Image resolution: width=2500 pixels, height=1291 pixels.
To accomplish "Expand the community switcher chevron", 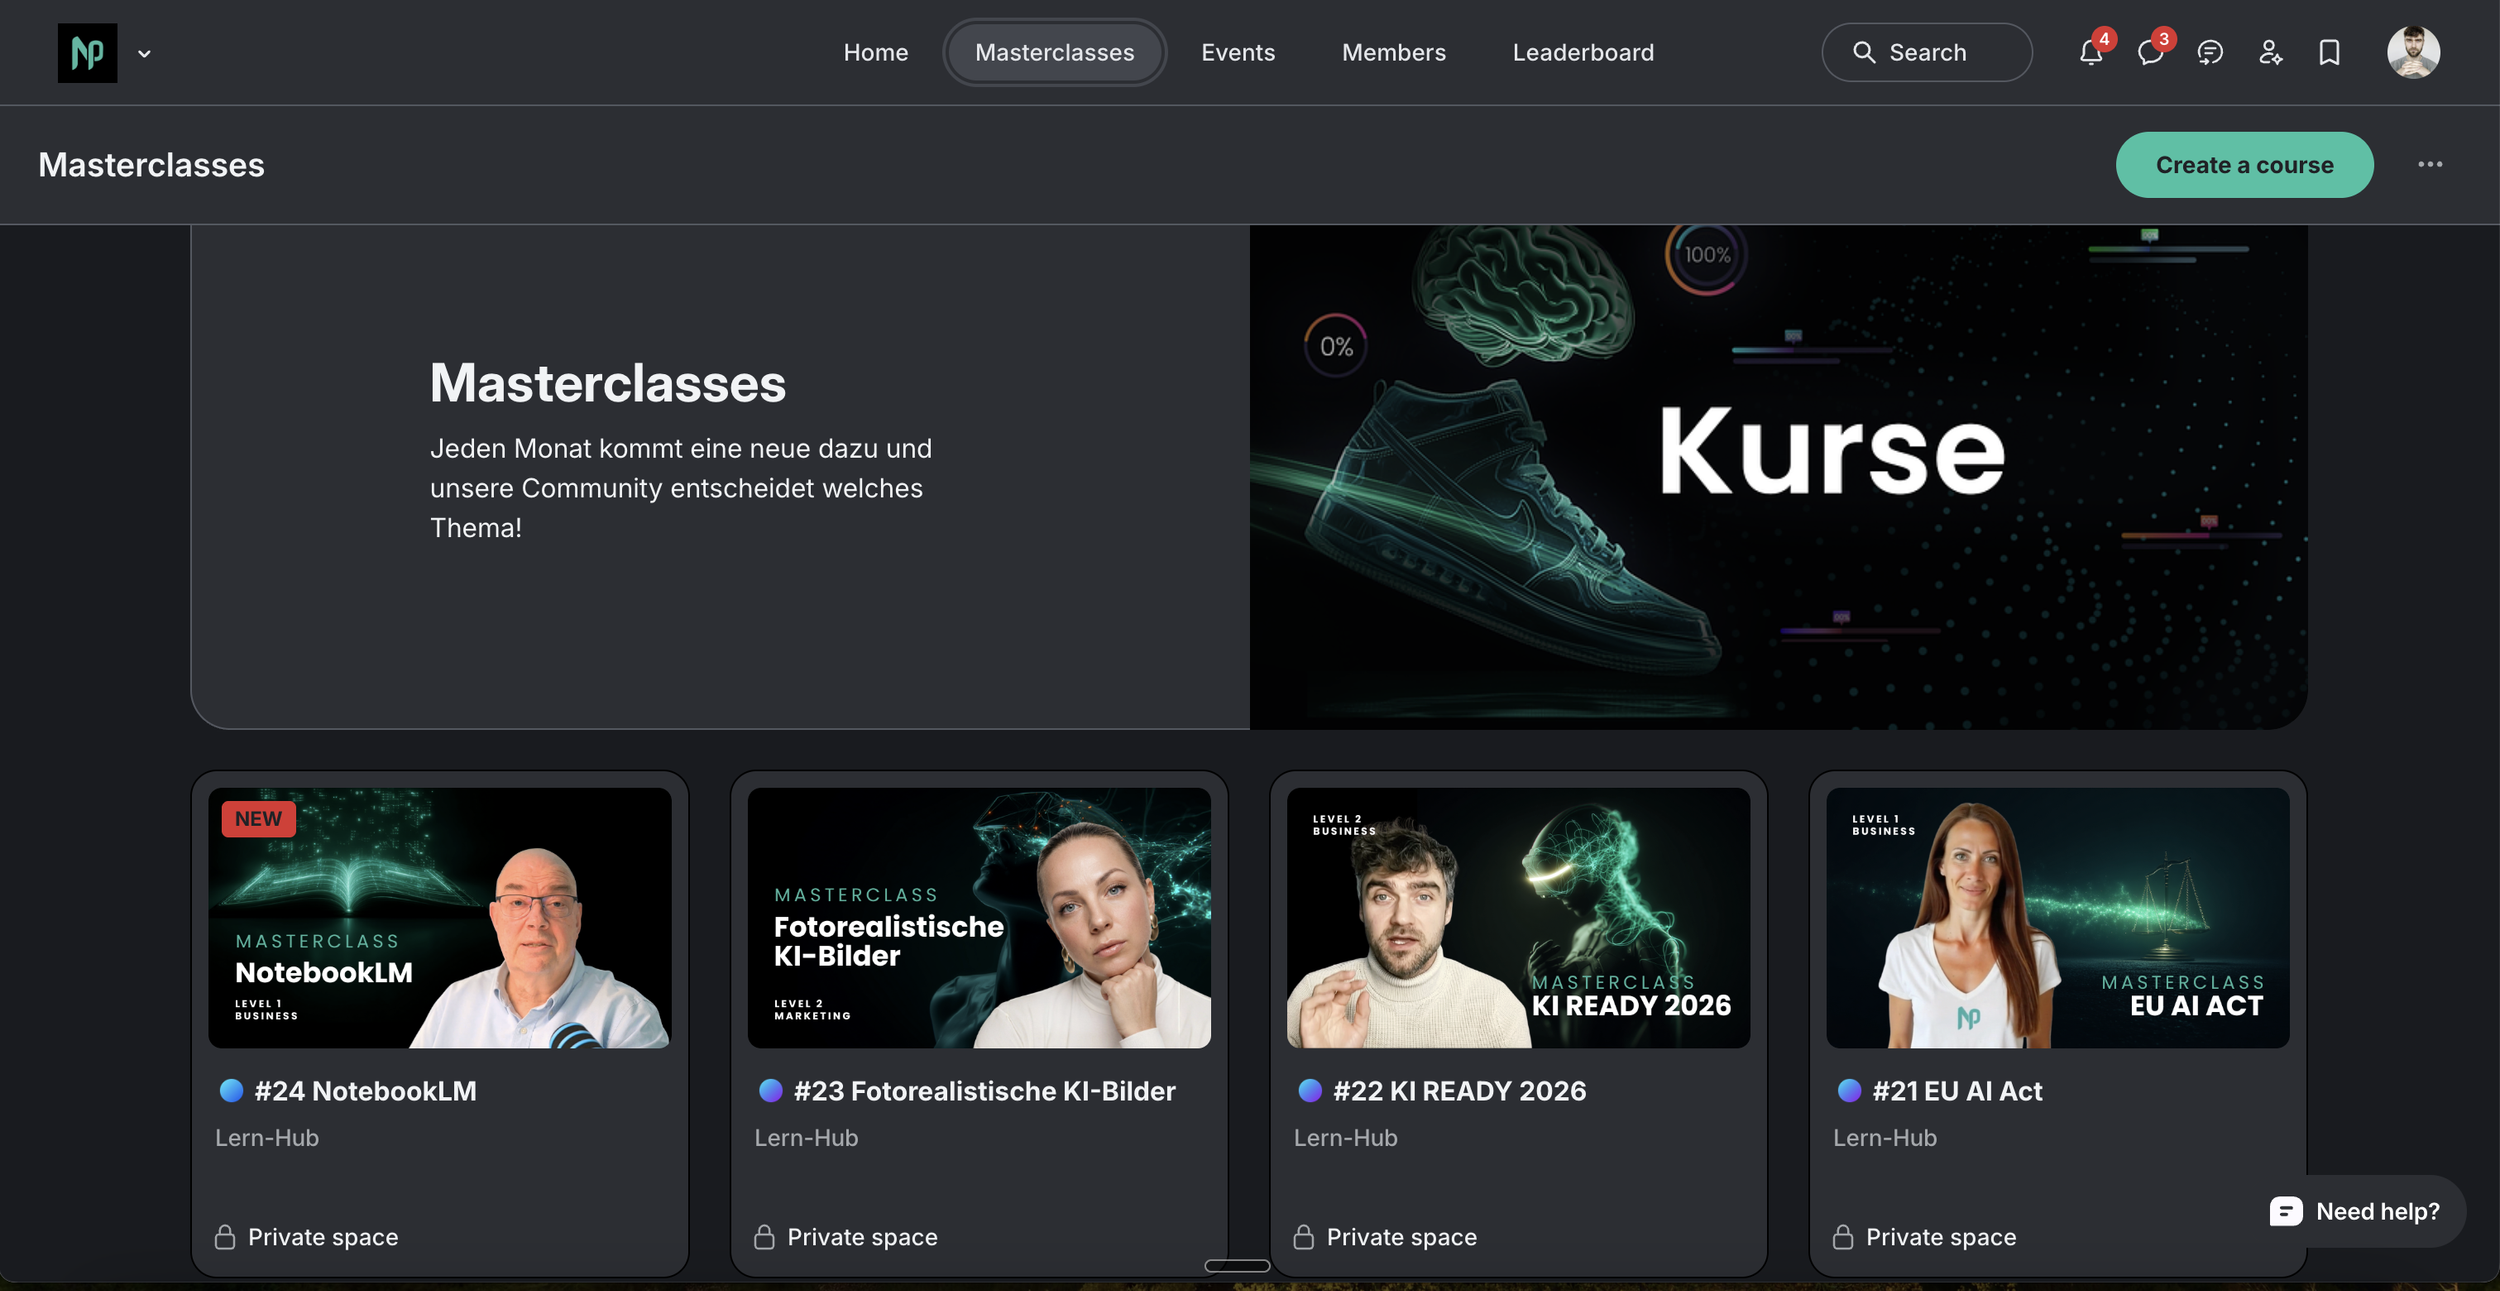I will [x=145, y=54].
